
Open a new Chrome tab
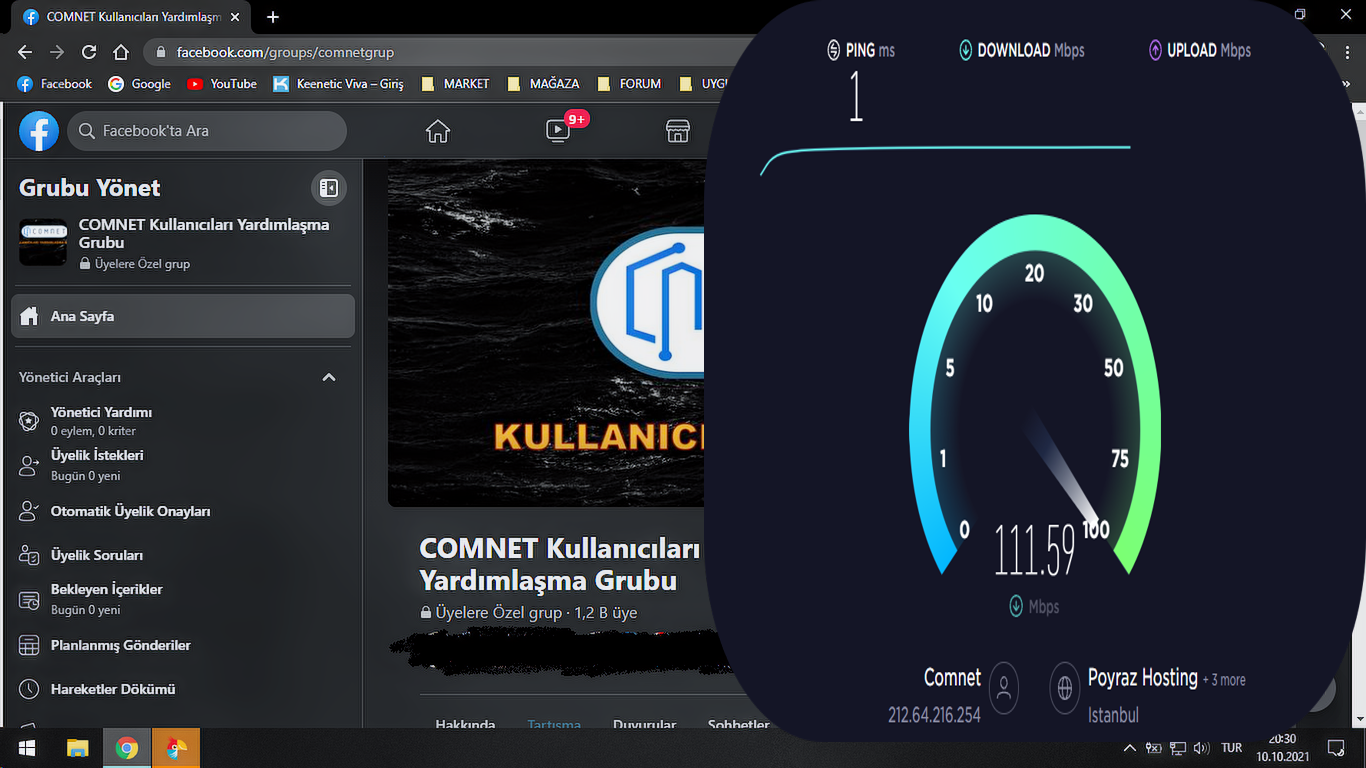[273, 17]
